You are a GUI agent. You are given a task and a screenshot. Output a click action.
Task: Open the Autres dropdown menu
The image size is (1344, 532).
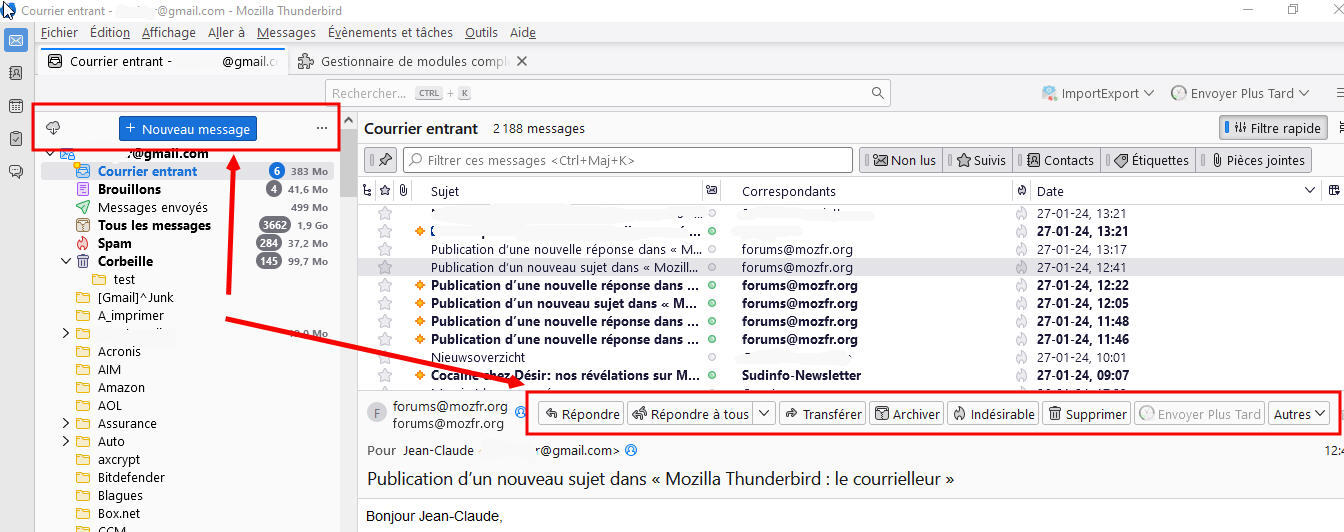pyautogui.click(x=1299, y=413)
